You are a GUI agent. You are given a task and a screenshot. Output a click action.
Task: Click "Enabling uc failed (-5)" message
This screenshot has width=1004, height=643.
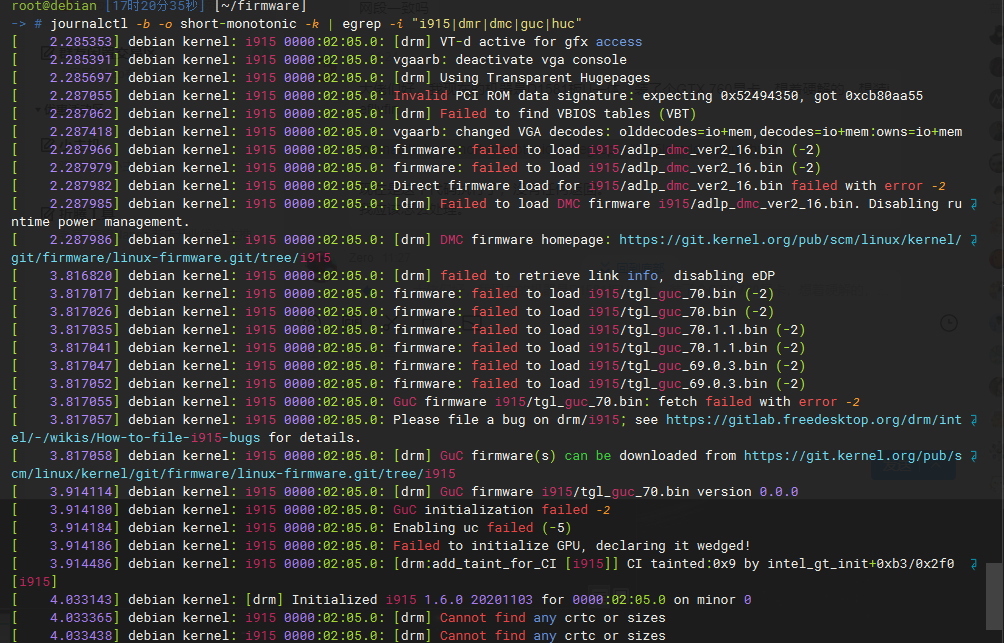tap(482, 527)
